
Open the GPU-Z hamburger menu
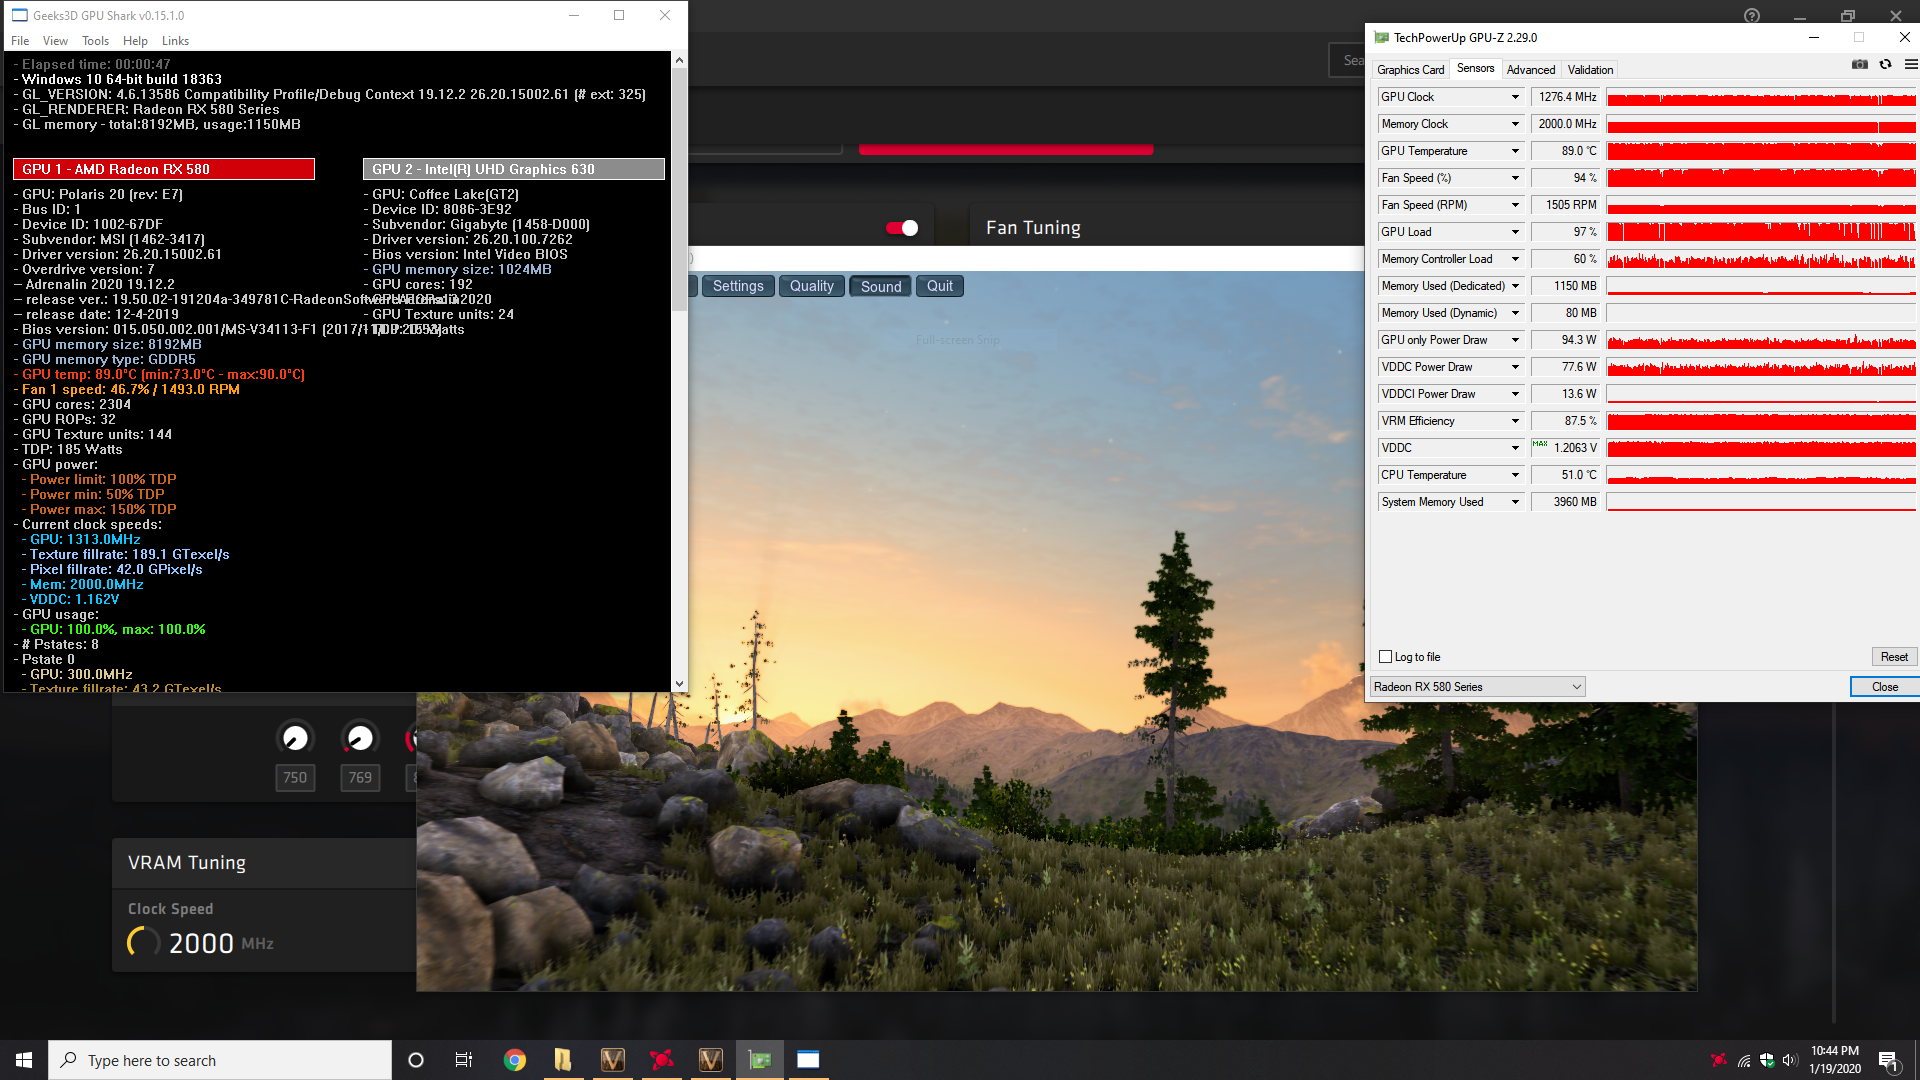1910,65
